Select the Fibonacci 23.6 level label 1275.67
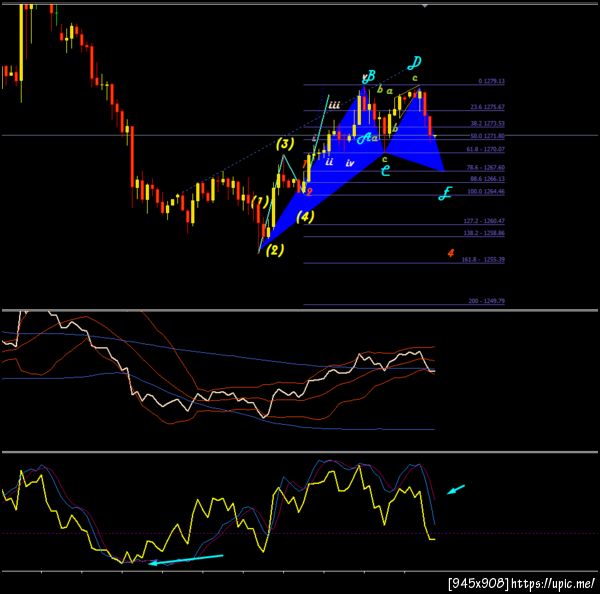The image size is (600, 594). (x=487, y=107)
